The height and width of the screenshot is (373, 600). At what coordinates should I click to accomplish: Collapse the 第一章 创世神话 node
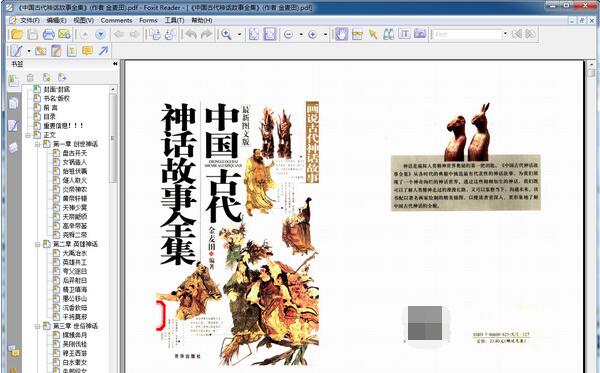tap(38, 144)
